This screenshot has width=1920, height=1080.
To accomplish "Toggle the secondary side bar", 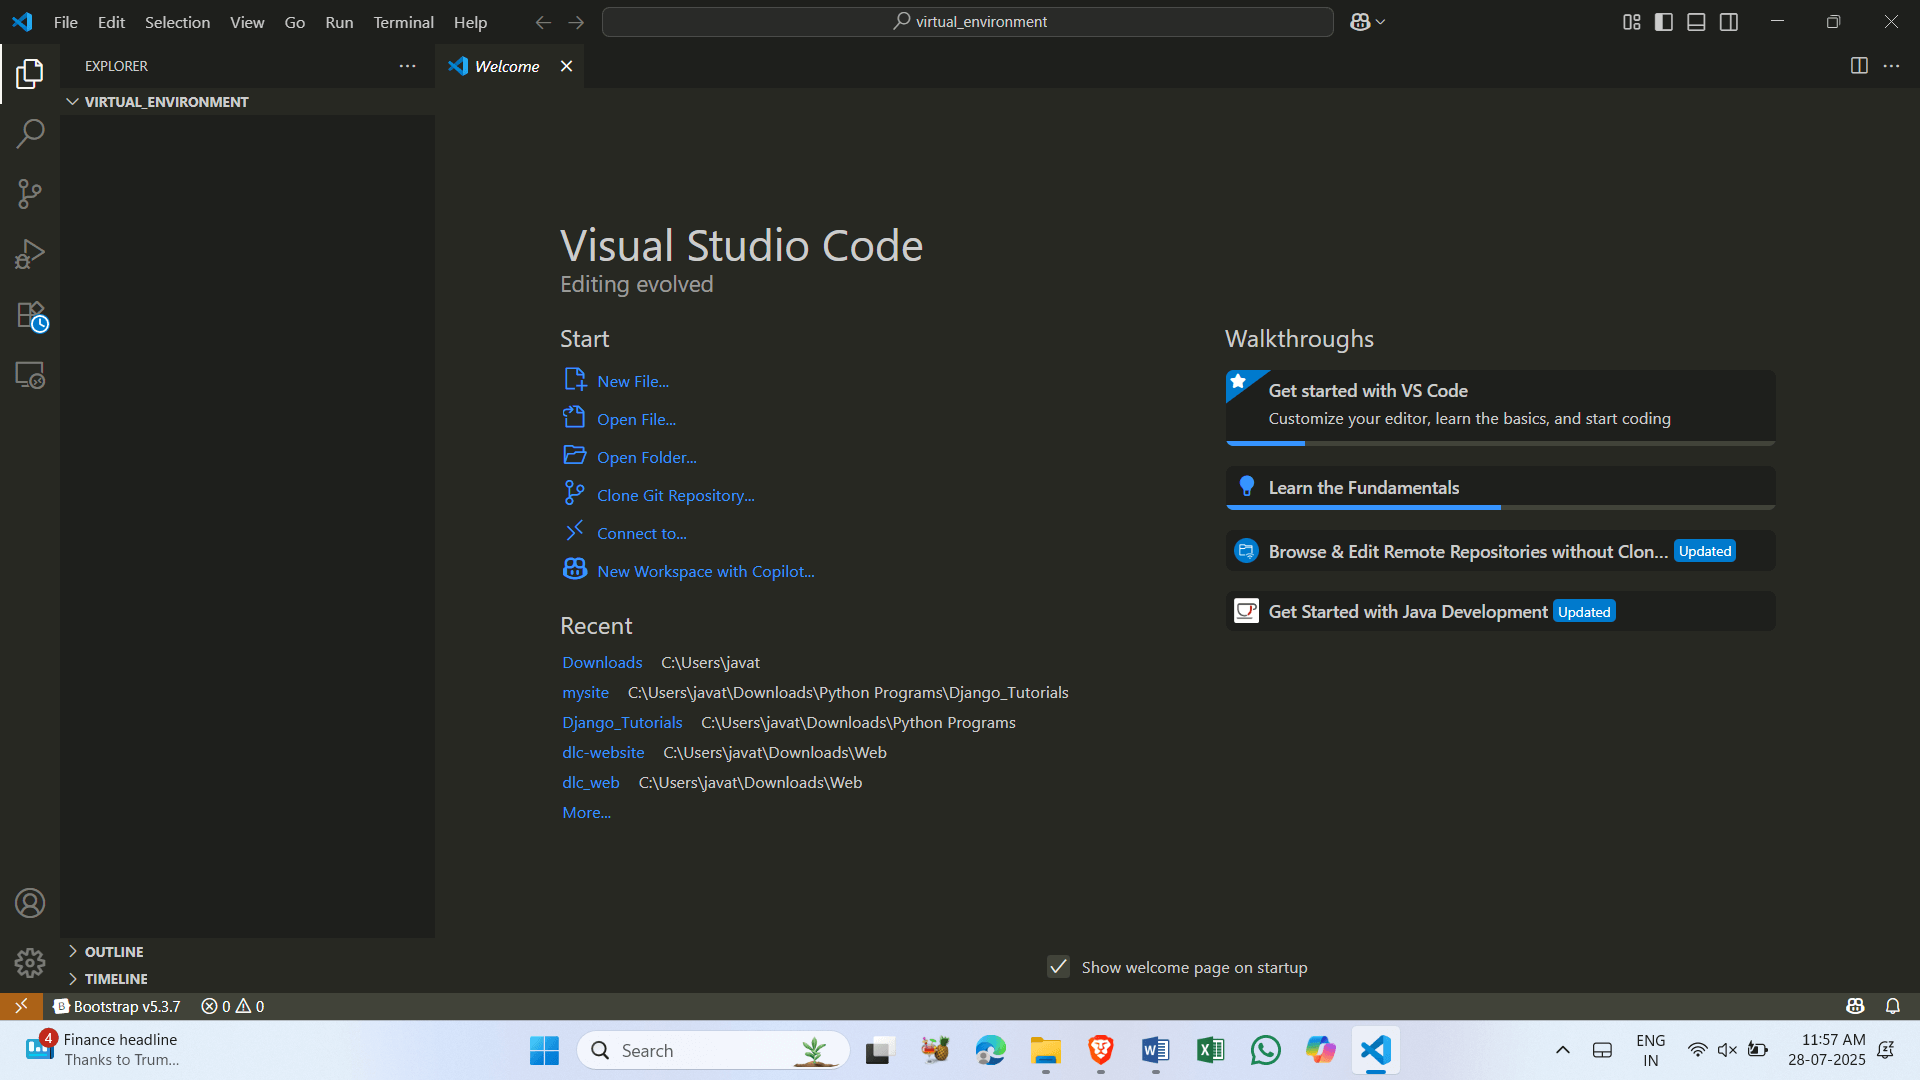I will (1729, 21).
